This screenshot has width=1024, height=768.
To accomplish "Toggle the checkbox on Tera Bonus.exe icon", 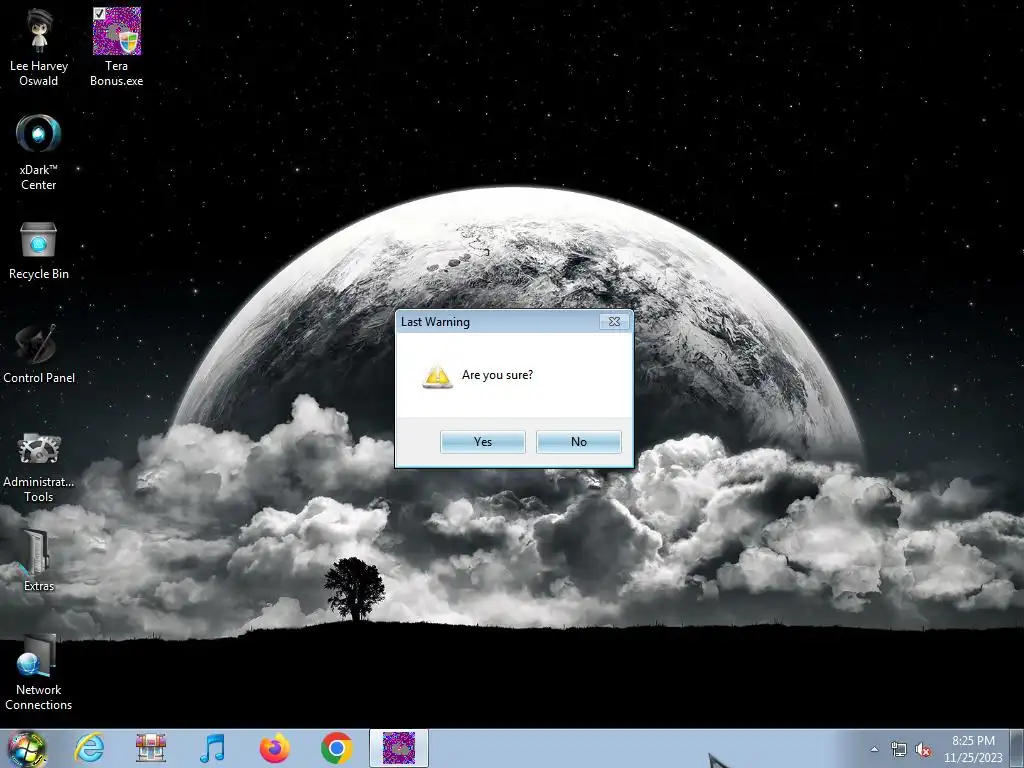I will 99,14.
